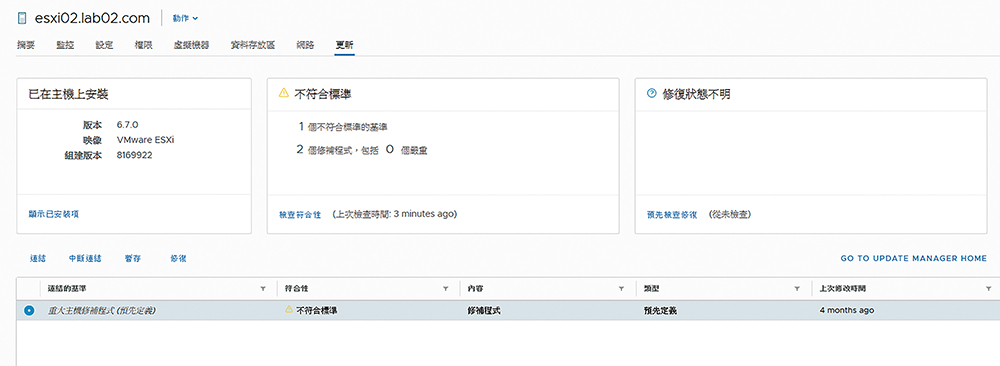Open filter for 內容 column
The height and width of the screenshot is (366, 1000).
pos(621,289)
